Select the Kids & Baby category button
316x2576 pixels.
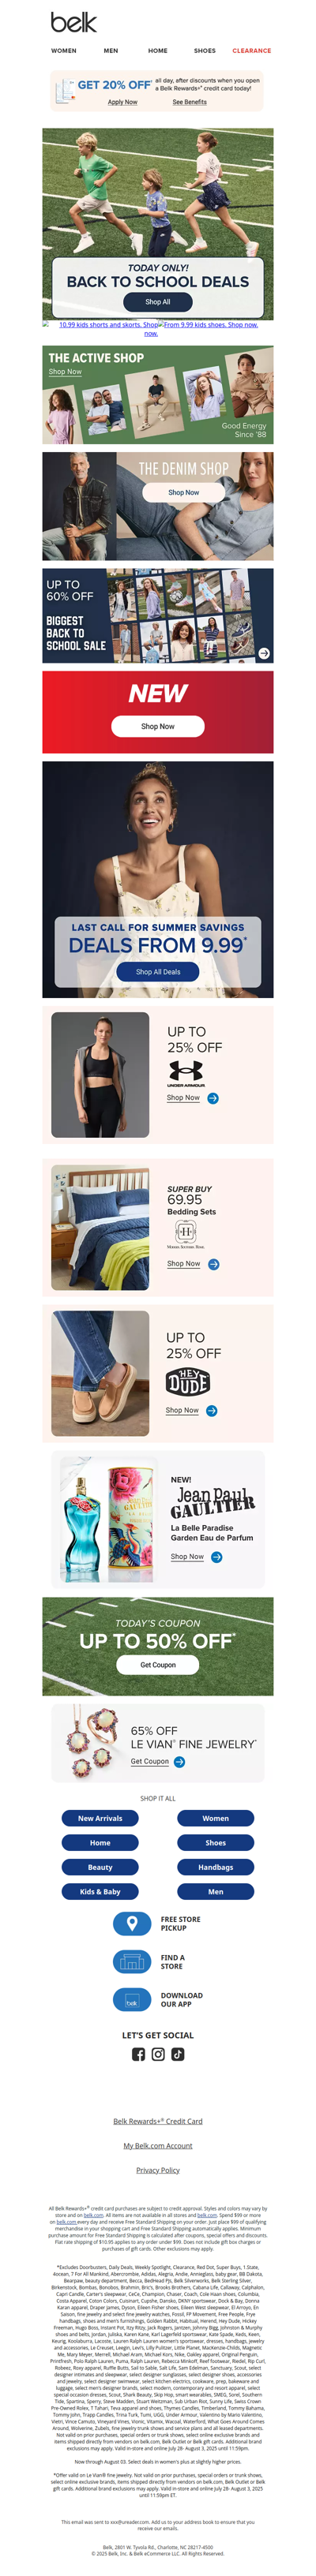[x=100, y=1892]
